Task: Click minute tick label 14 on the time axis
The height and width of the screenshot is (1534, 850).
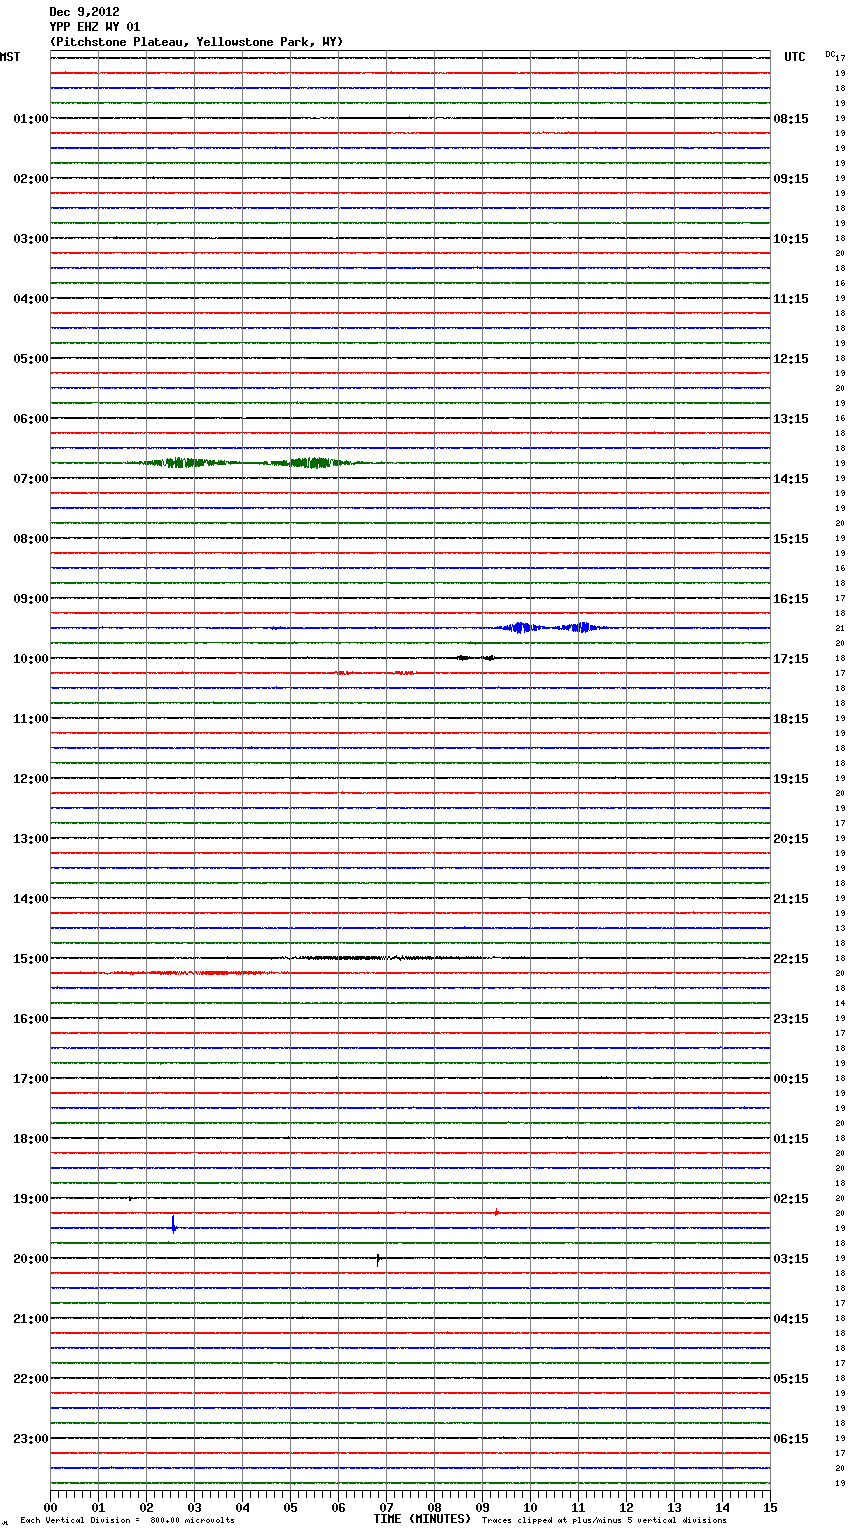Action: point(722,1507)
